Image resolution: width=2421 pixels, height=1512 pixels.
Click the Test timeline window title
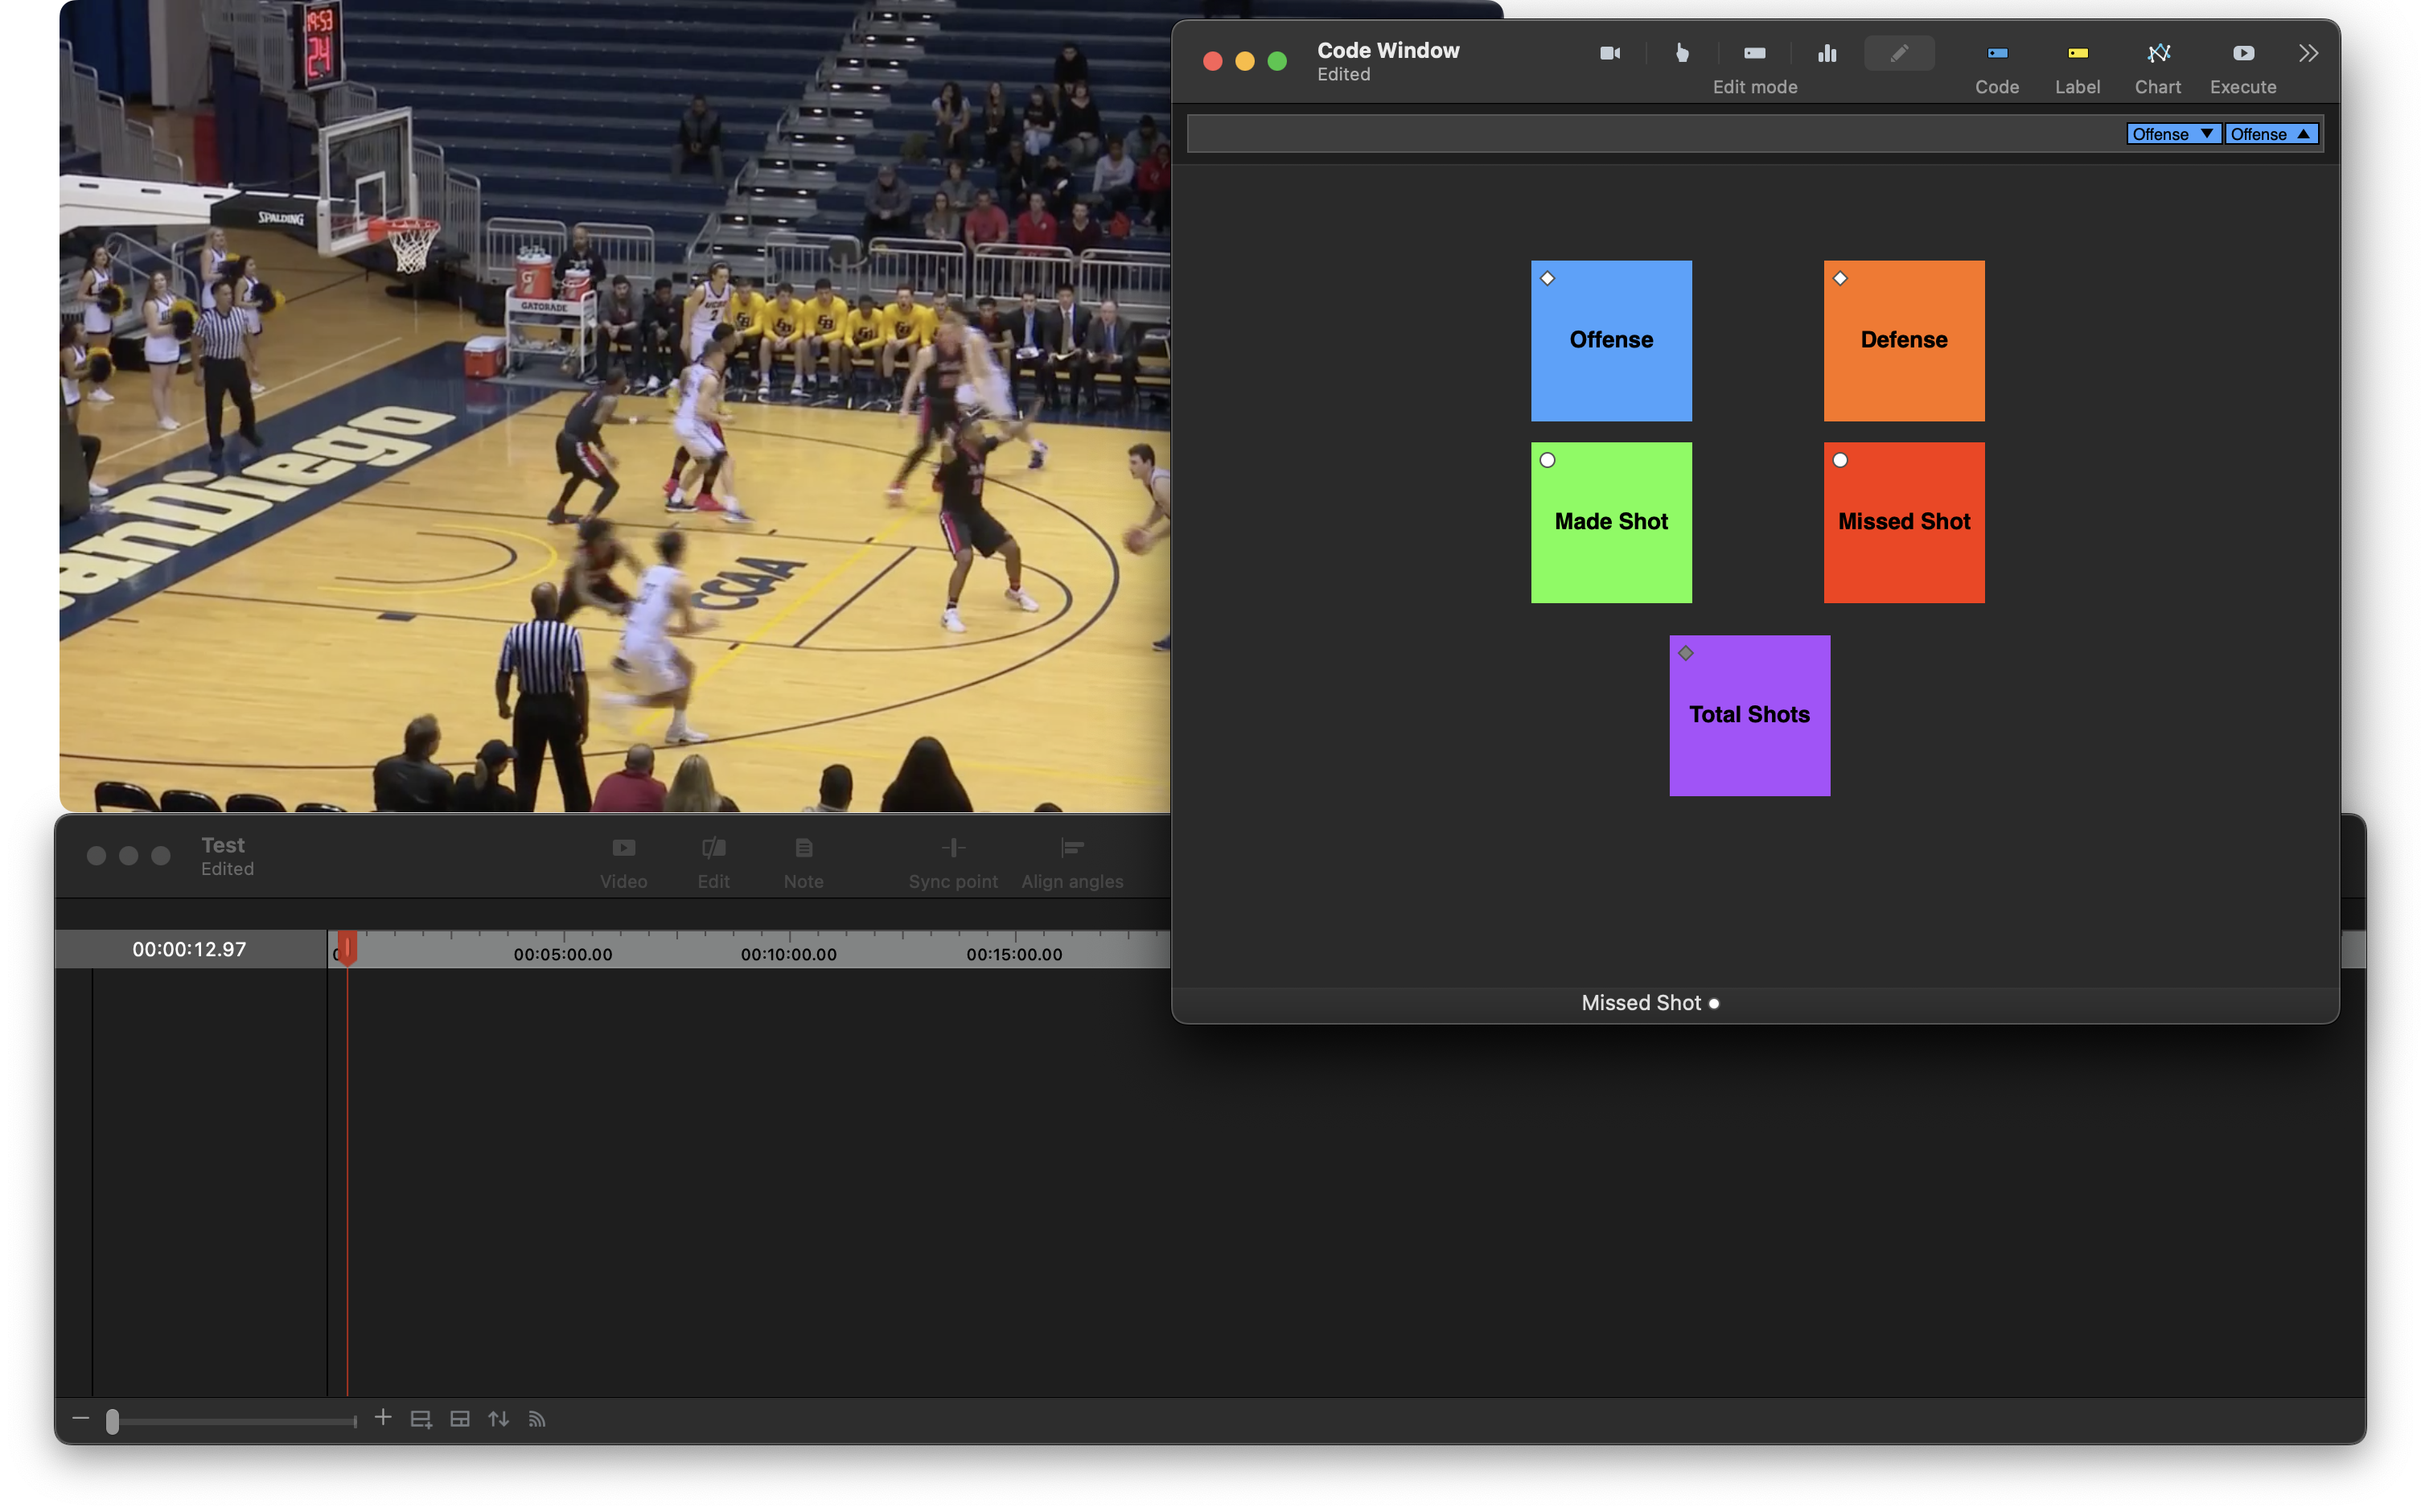[x=223, y=845]
